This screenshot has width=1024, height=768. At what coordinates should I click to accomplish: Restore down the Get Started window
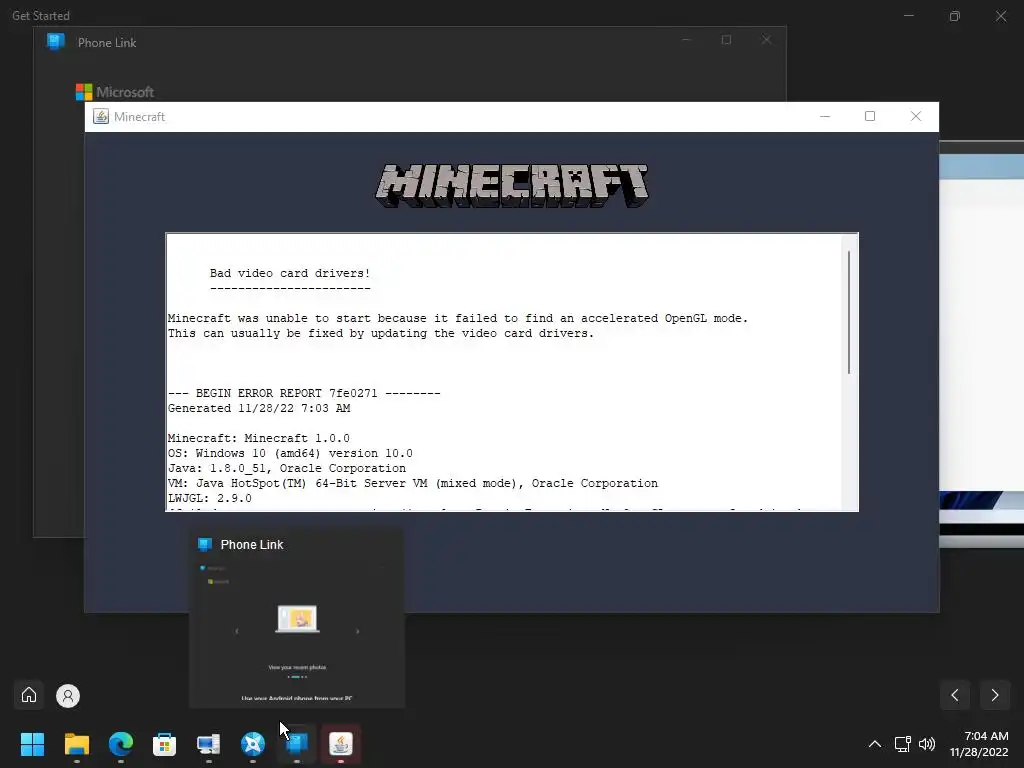[955, 16]
